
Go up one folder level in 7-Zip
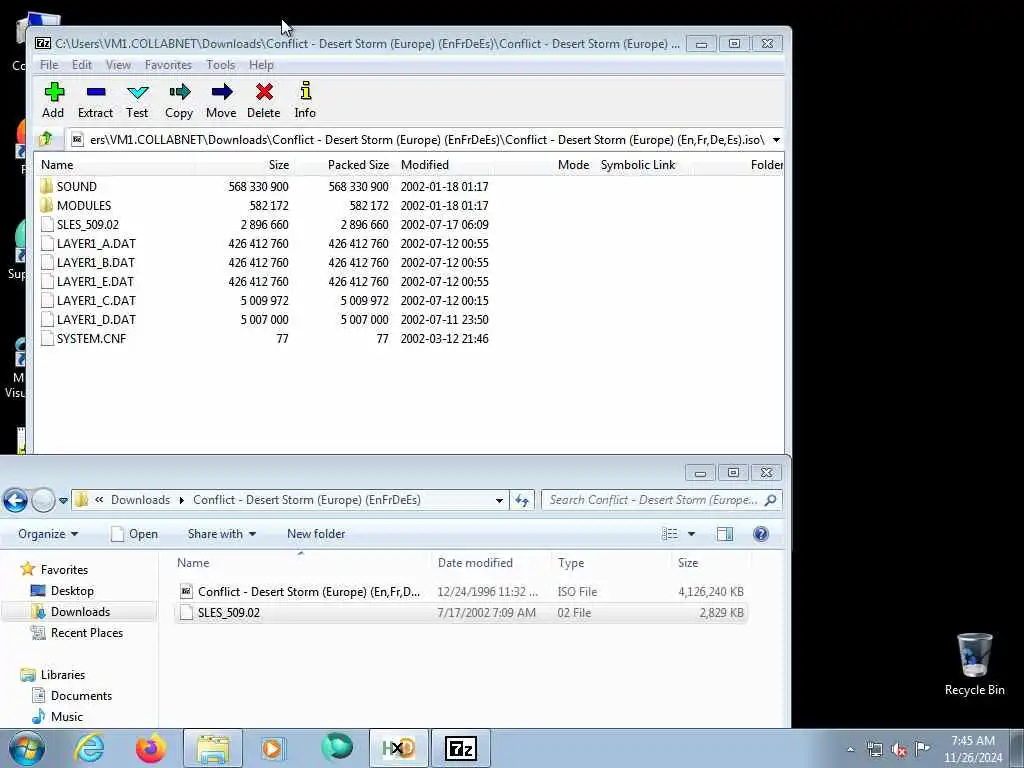point(46,139)
